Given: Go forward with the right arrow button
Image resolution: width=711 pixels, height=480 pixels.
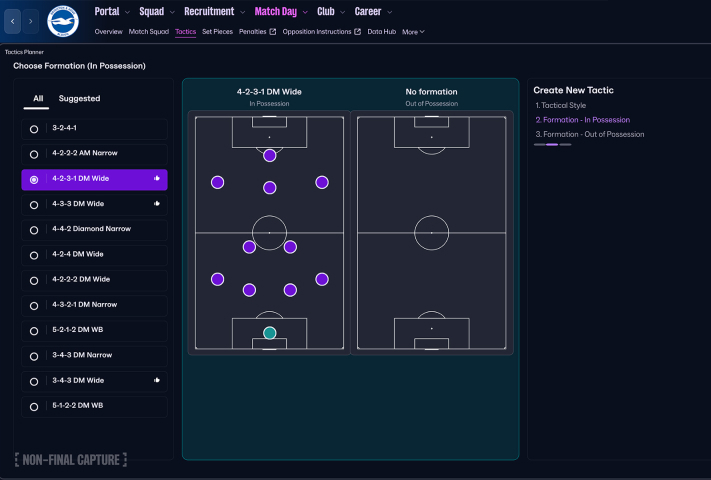Looking at the screenshot, I should click(32, 21).
